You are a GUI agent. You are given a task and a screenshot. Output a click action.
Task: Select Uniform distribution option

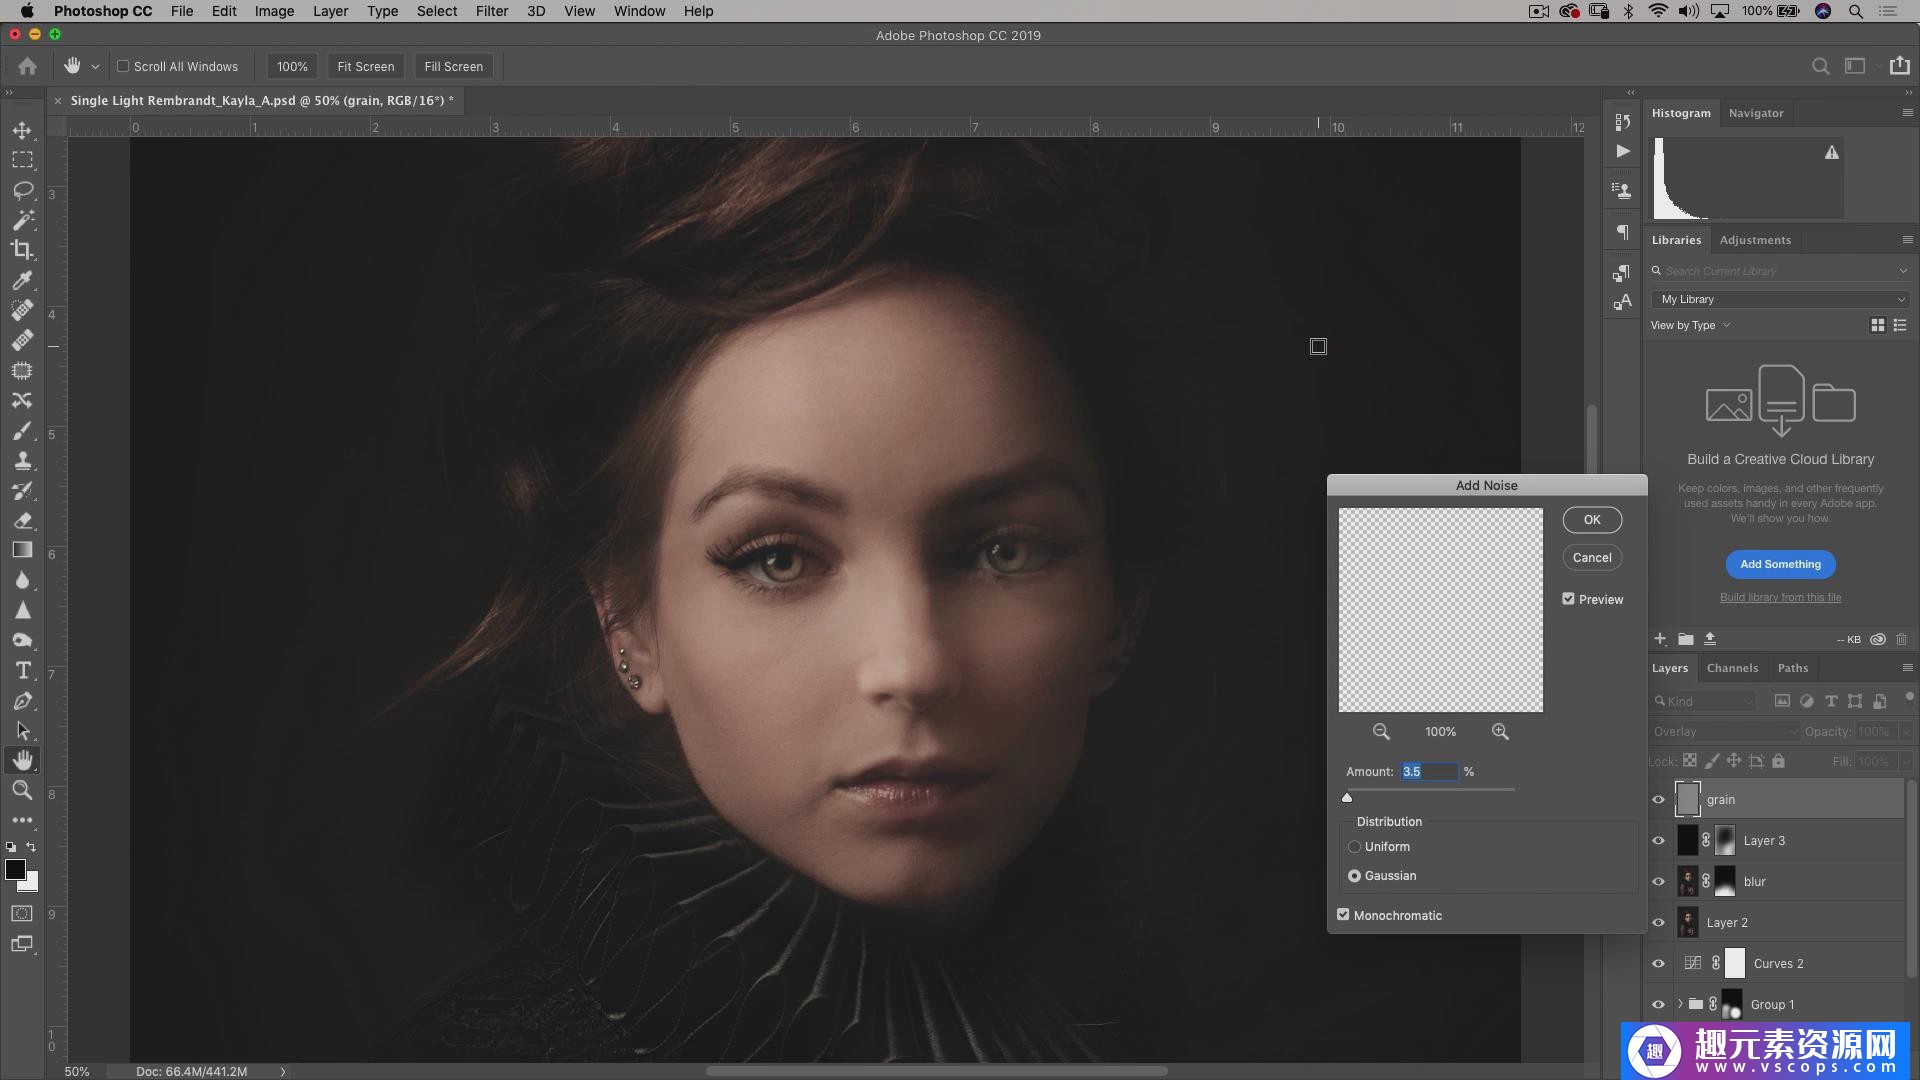tap(1354, 847)
